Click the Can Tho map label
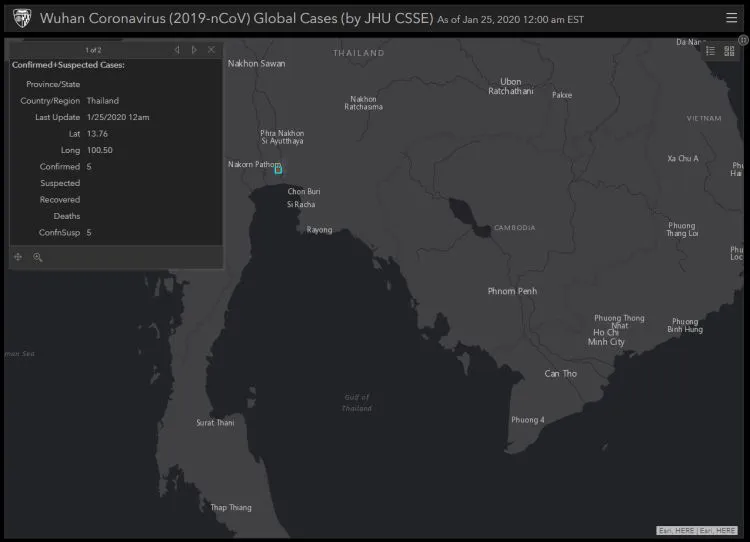The image size is (750, 542). [x=560, y=374]
